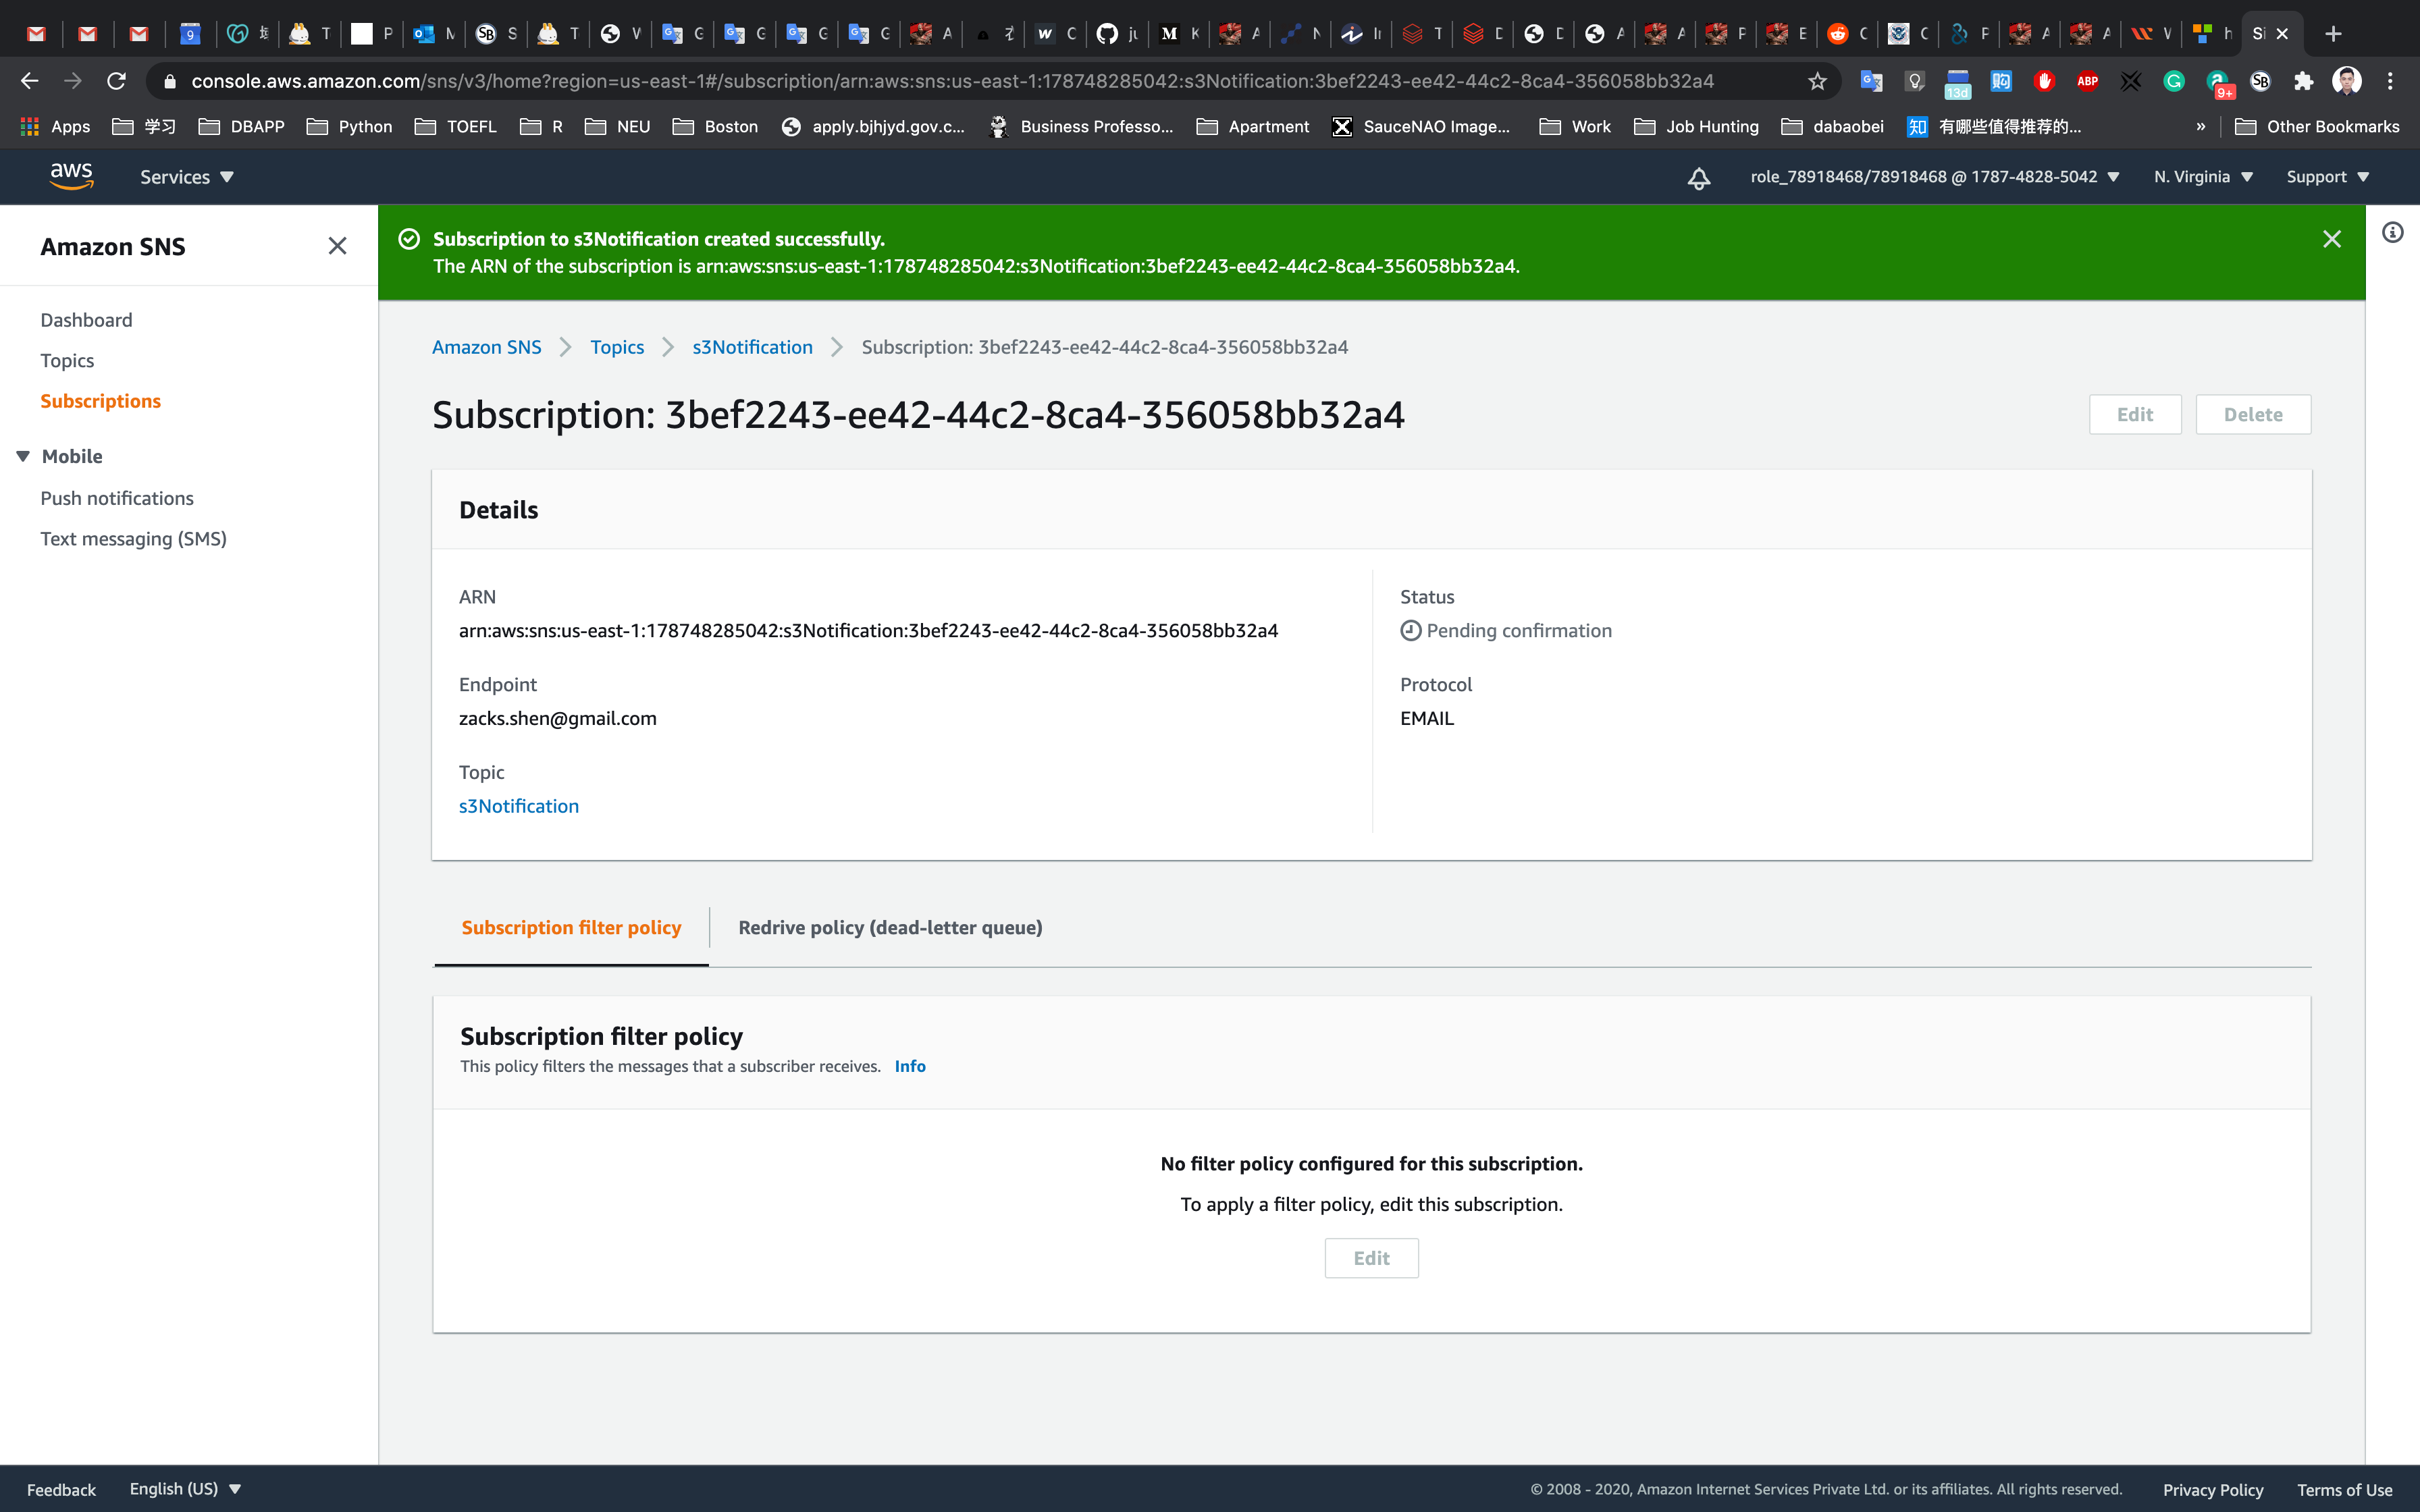Click the browser reload icon
Image resolution: width=2420 pixels, height=1512 pixels.
[x=116, y=81]
